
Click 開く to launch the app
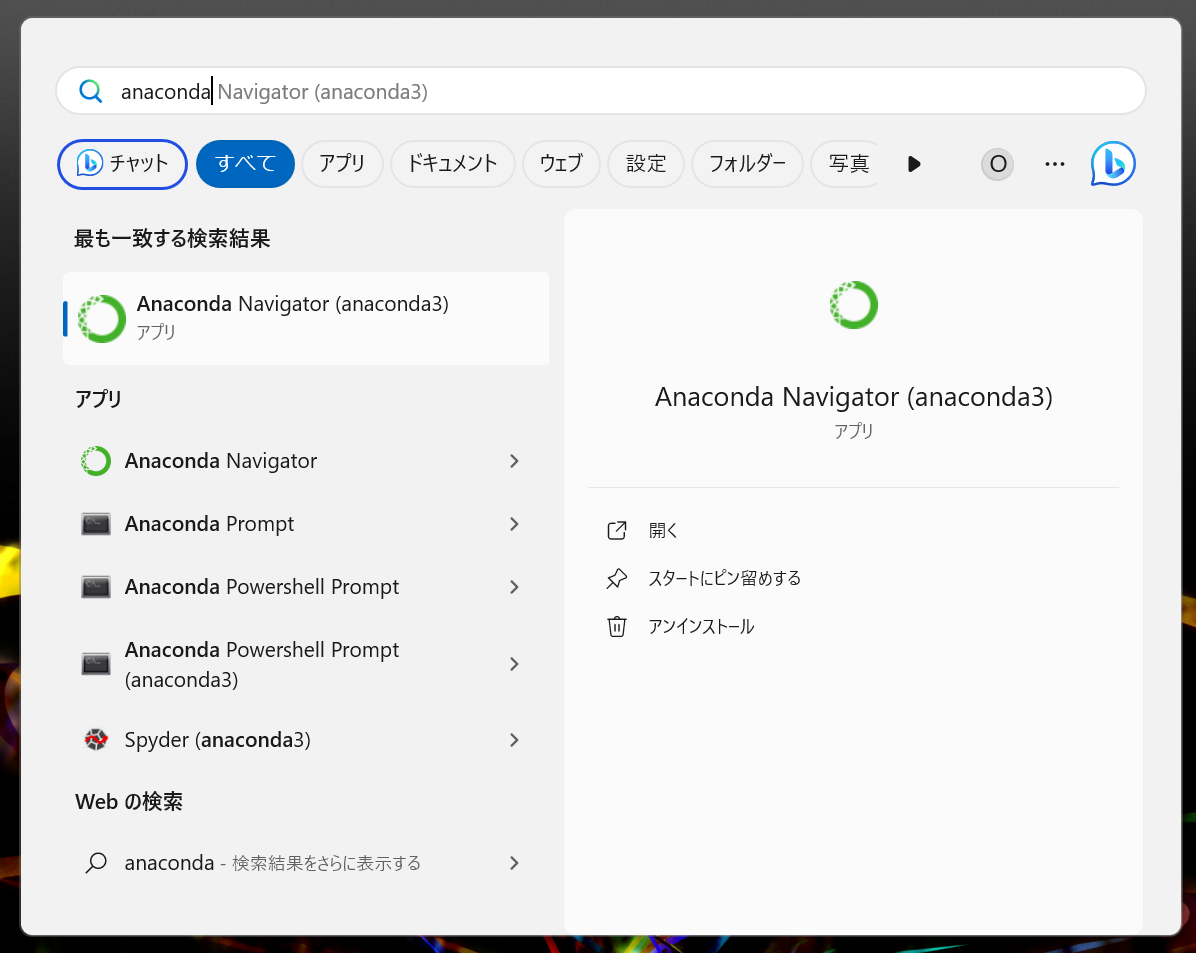pos(662,530)
